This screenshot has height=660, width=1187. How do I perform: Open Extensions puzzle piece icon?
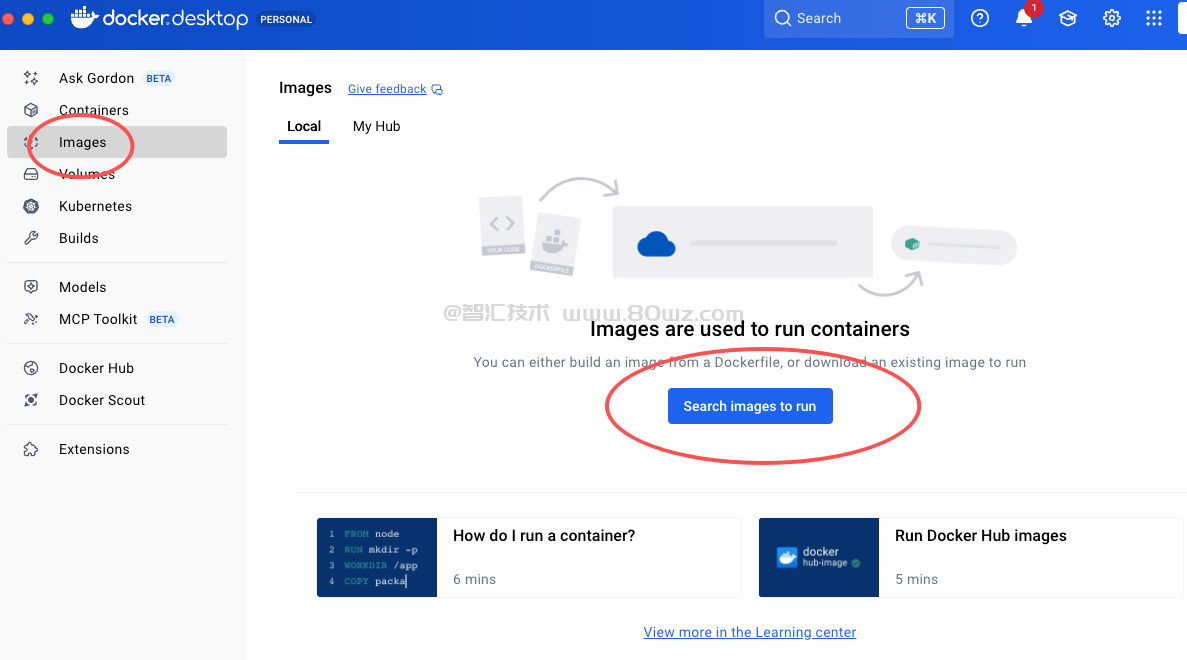(x=31, y=449)
